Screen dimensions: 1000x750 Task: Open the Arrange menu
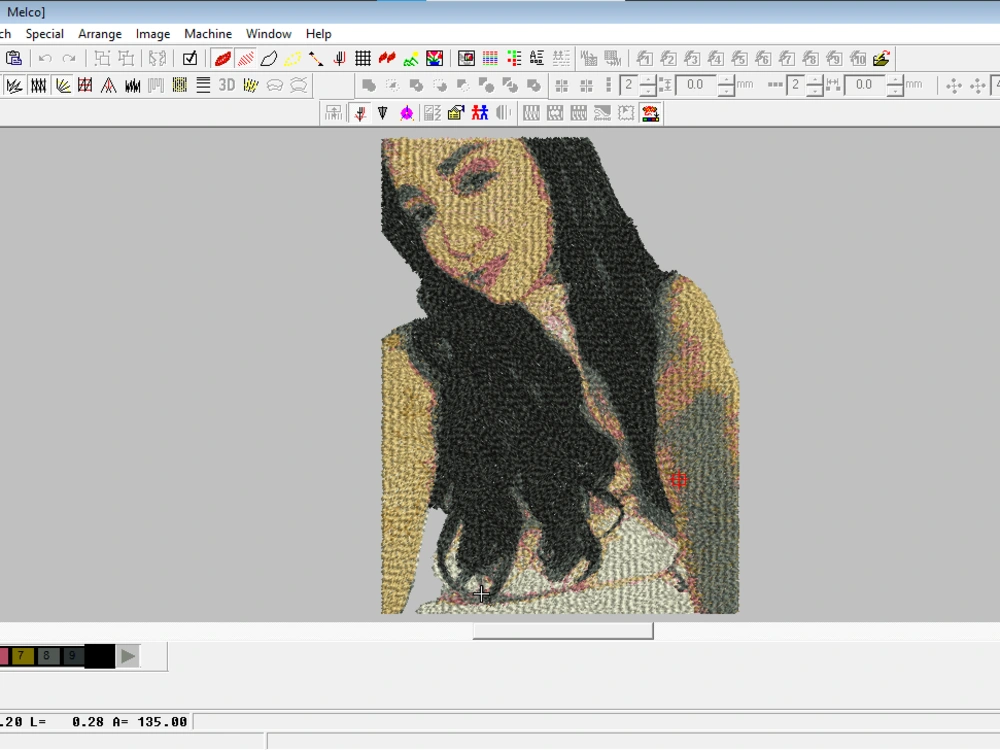click(100, 34)
